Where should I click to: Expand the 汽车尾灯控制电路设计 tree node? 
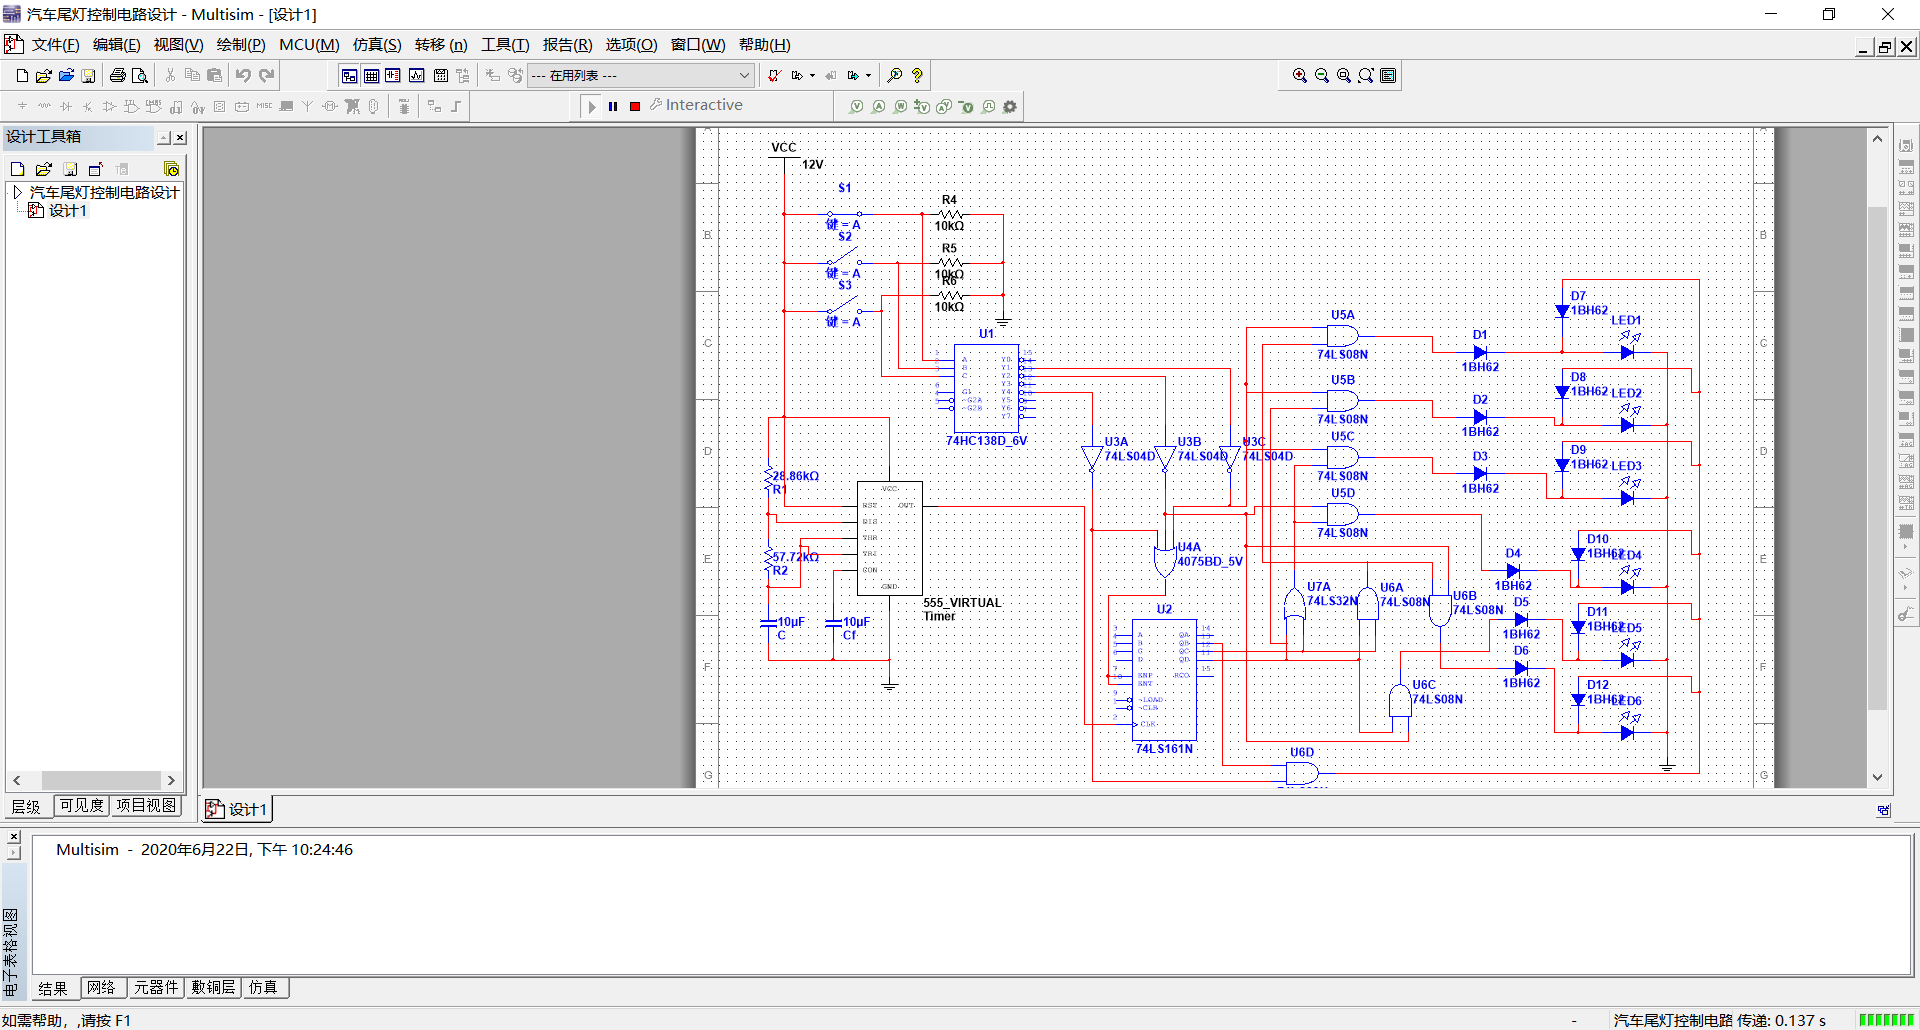pos(17,192)
